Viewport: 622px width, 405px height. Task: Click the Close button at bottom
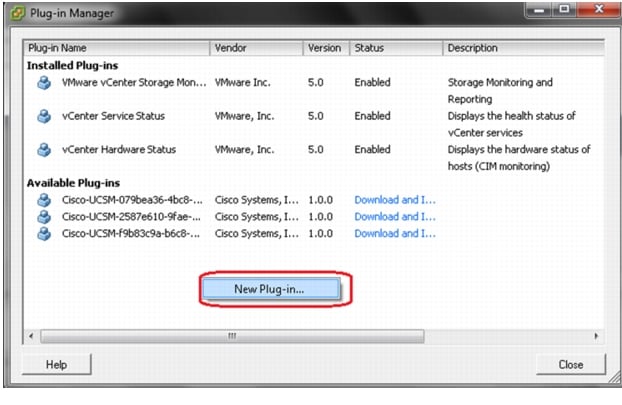[x=570, y=364]
